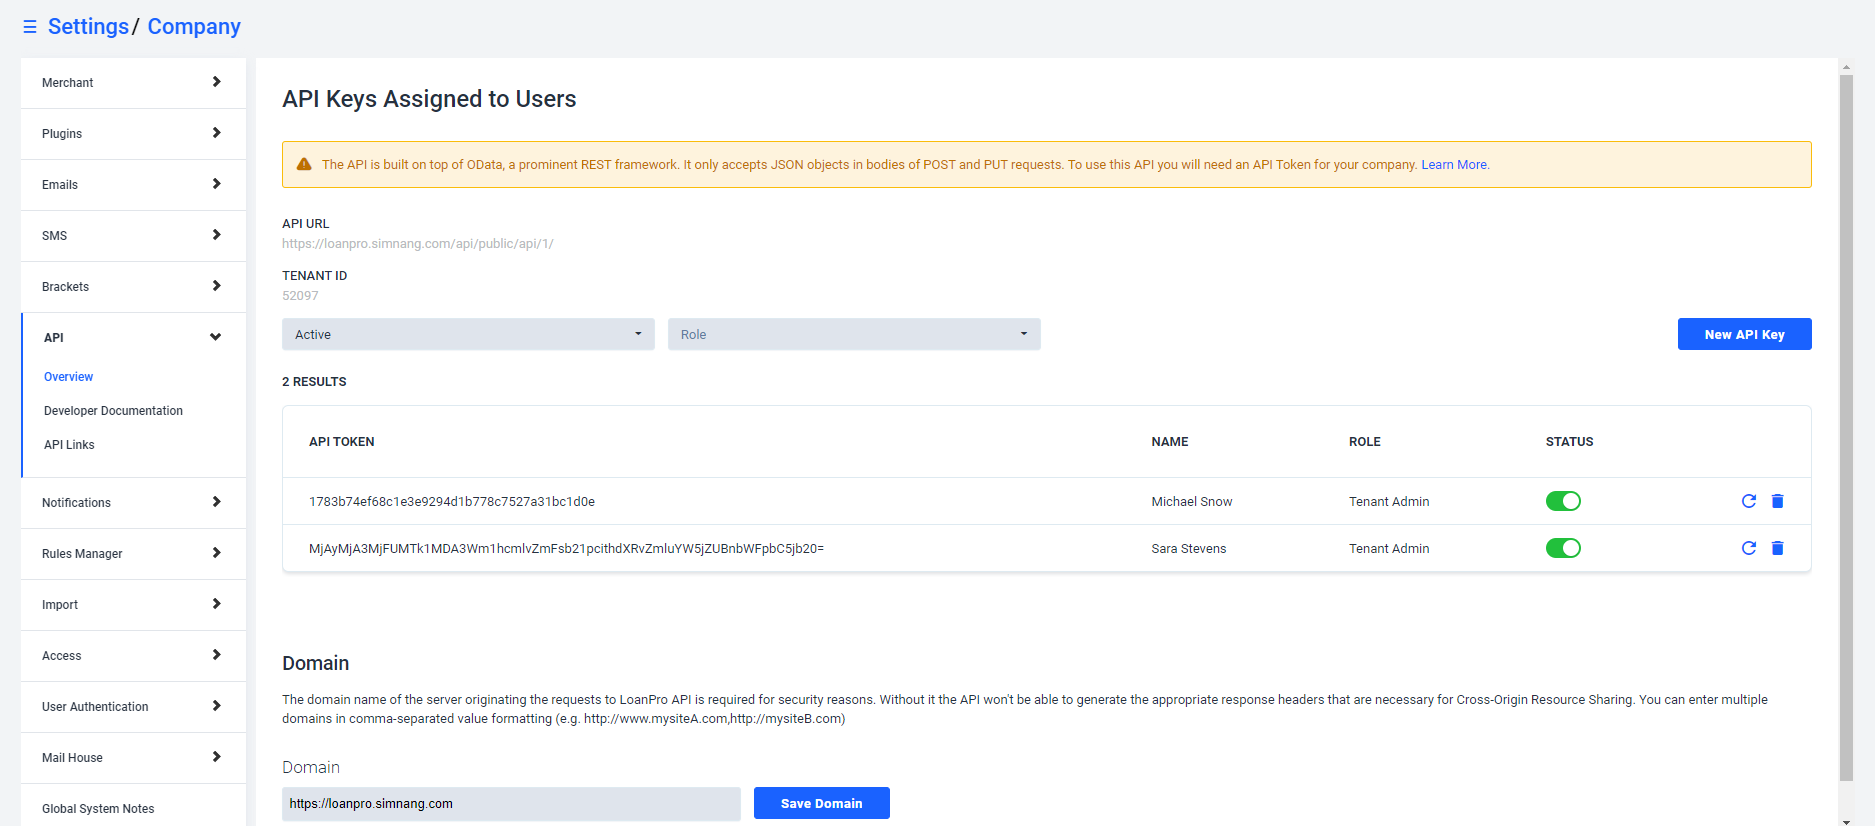Click the Domain input field
Viewport: 1875px width, 826px height.
pyautogui.click(x=511, y=803)
